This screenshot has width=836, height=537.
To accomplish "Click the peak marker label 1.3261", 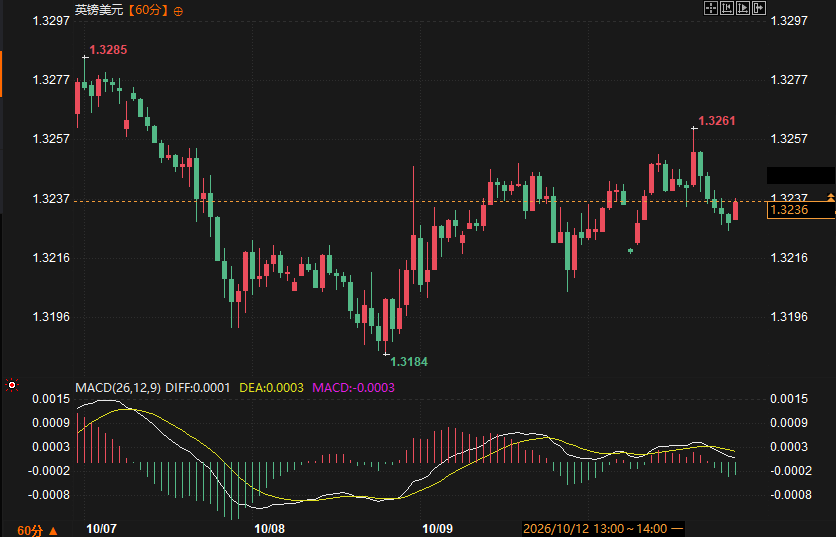I will tap(717, 121).
